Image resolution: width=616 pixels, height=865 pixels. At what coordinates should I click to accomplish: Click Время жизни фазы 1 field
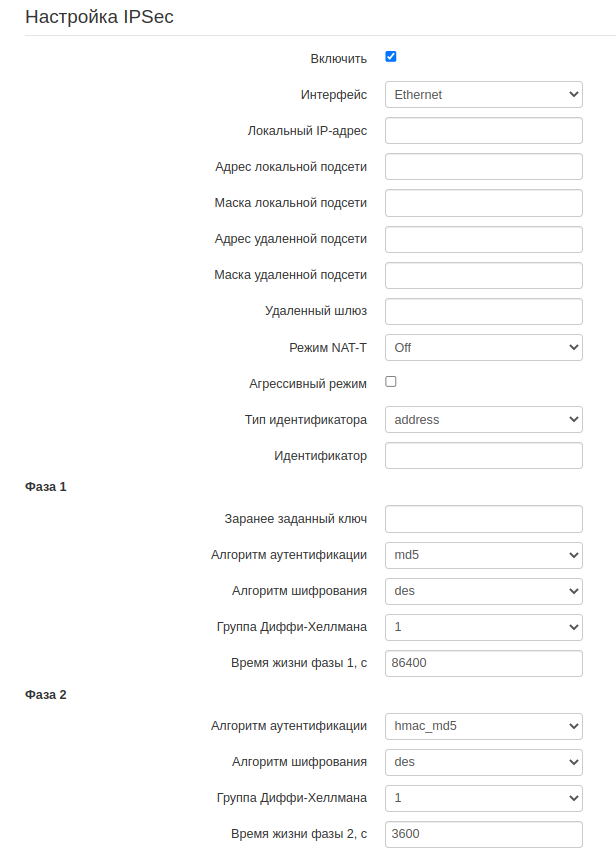click(x=483, y=663)
